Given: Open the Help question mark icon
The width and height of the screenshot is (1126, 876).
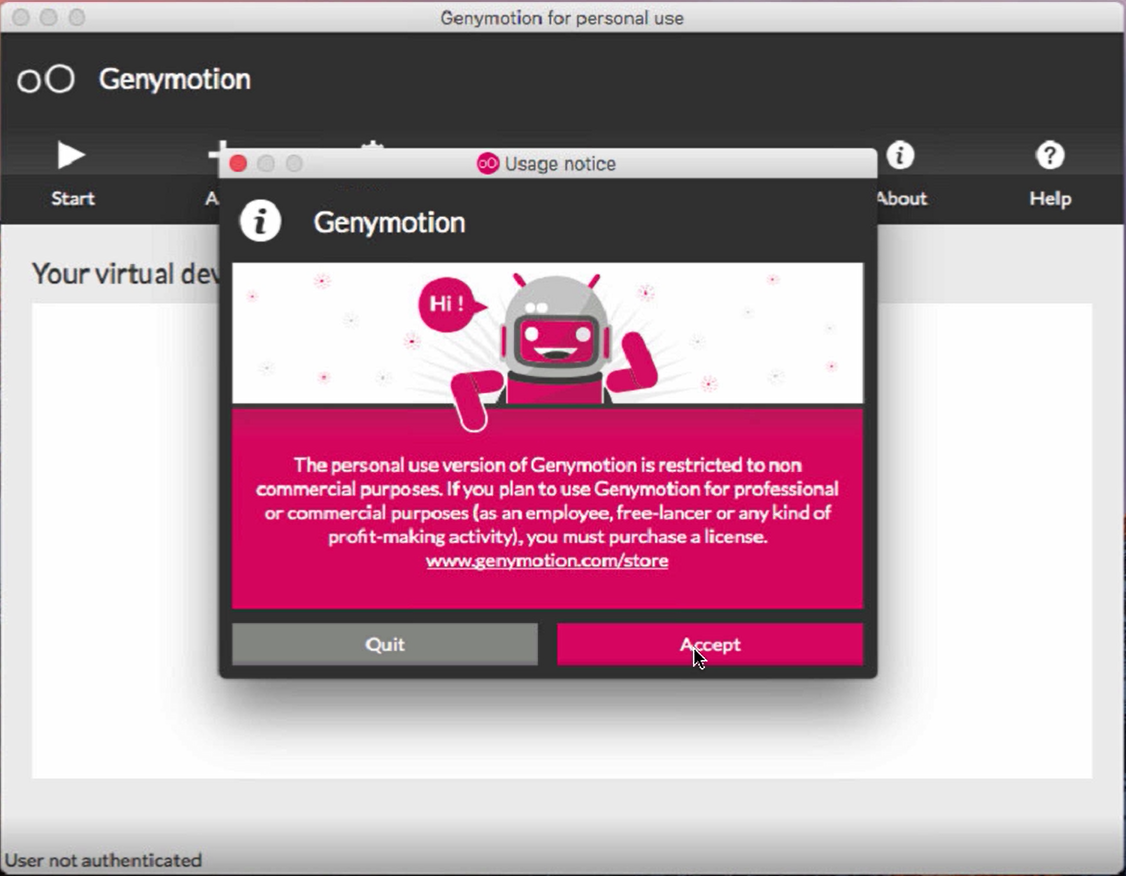Looking at the screenshot, I should 1050,155.
